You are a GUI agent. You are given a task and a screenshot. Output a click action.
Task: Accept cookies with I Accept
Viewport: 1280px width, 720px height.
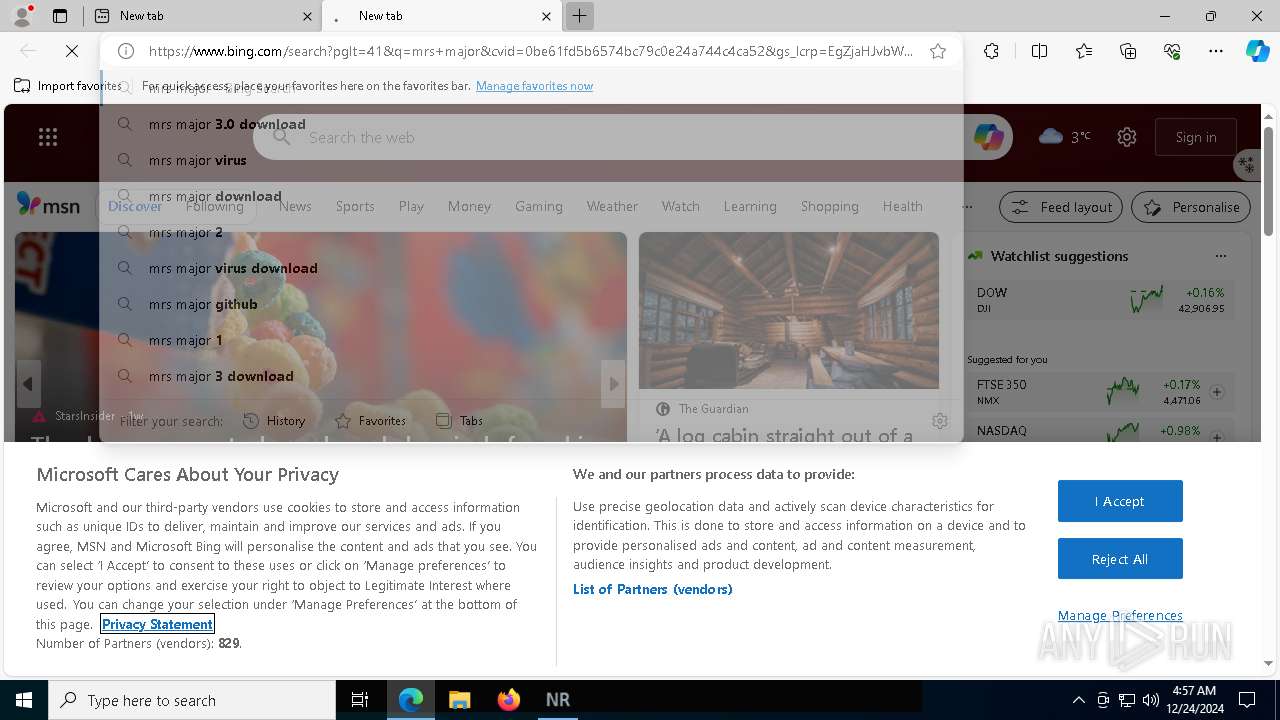(1120, 501)
